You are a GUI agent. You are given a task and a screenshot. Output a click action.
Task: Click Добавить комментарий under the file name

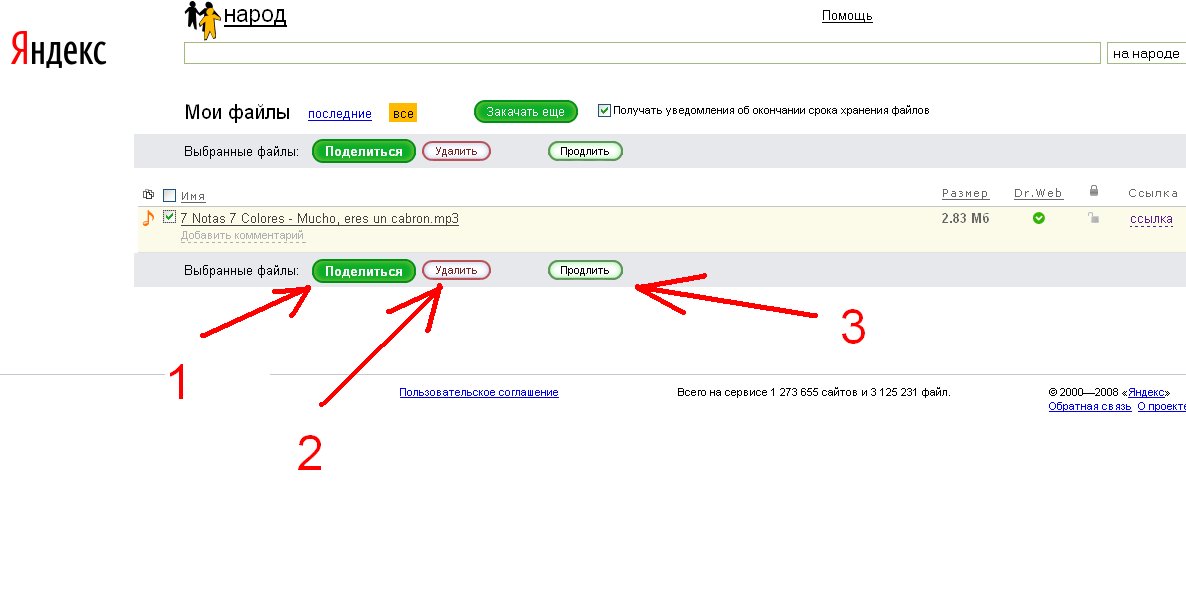click(x=242, y=235)
